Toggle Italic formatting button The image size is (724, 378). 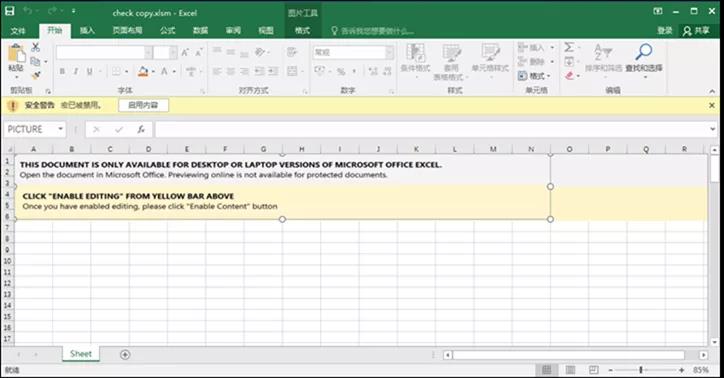pos(75,71)
